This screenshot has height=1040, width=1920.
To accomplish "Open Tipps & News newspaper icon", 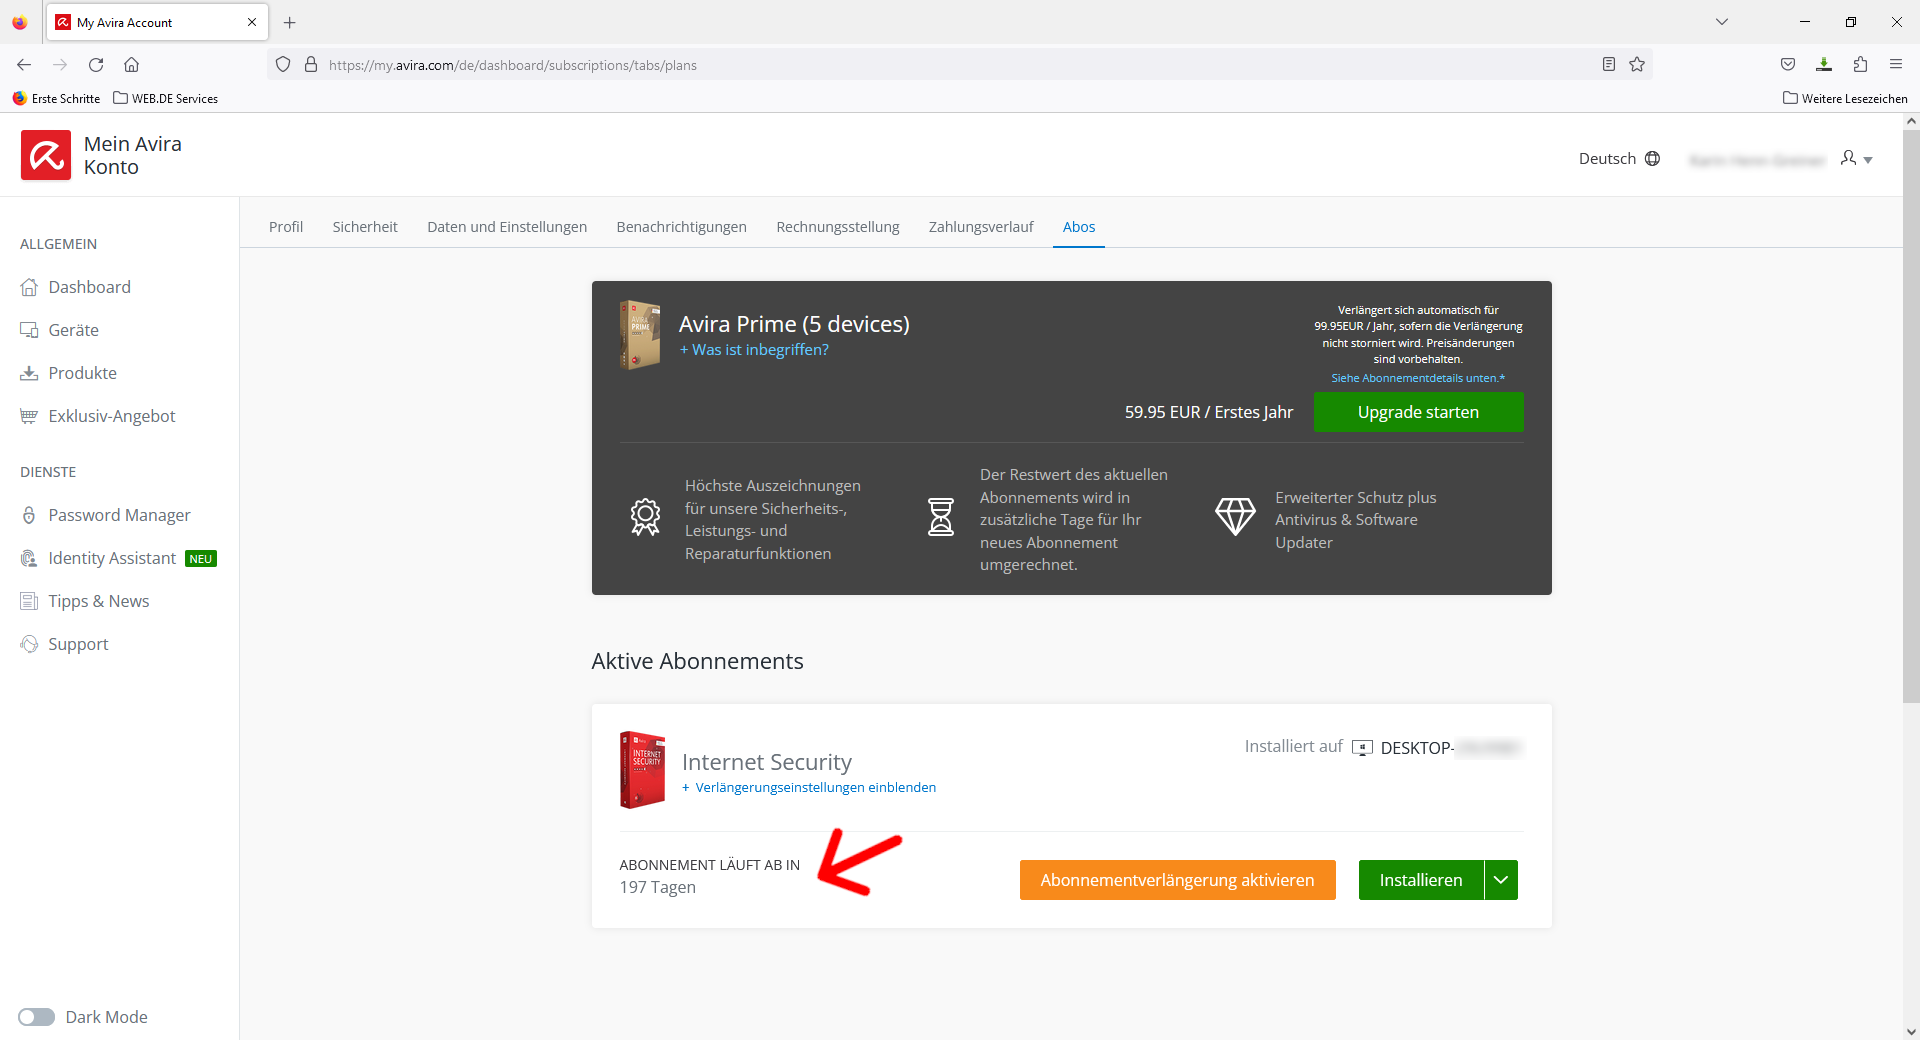I will (29, 601).
